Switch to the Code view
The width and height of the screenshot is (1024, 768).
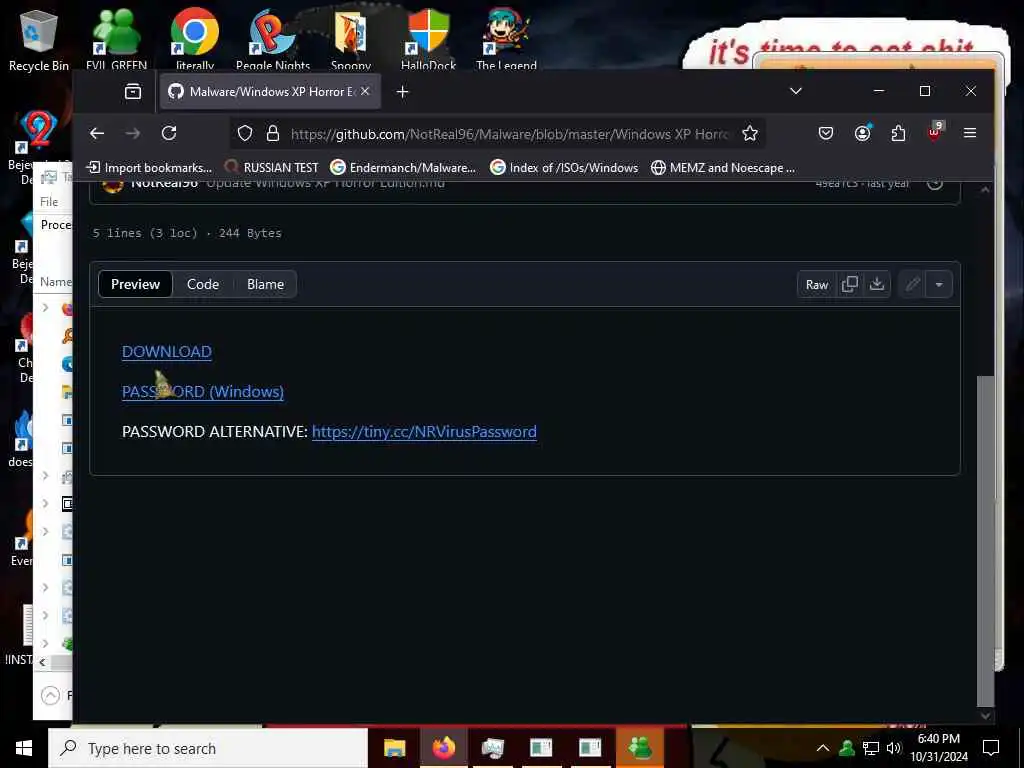(x=203, y=284)
